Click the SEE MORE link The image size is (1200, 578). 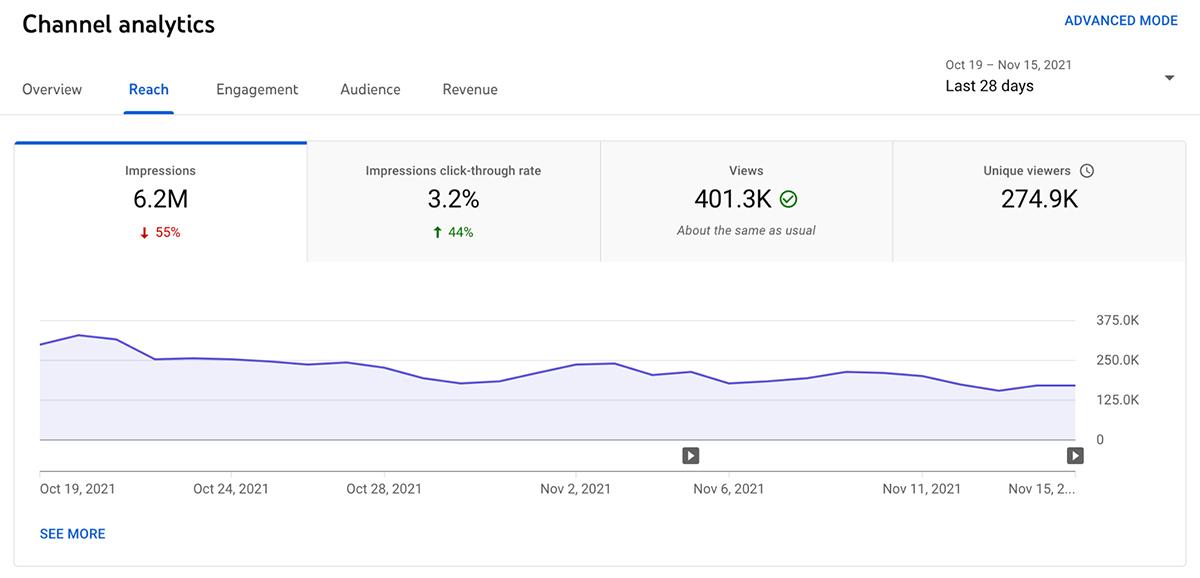[72, 533]
